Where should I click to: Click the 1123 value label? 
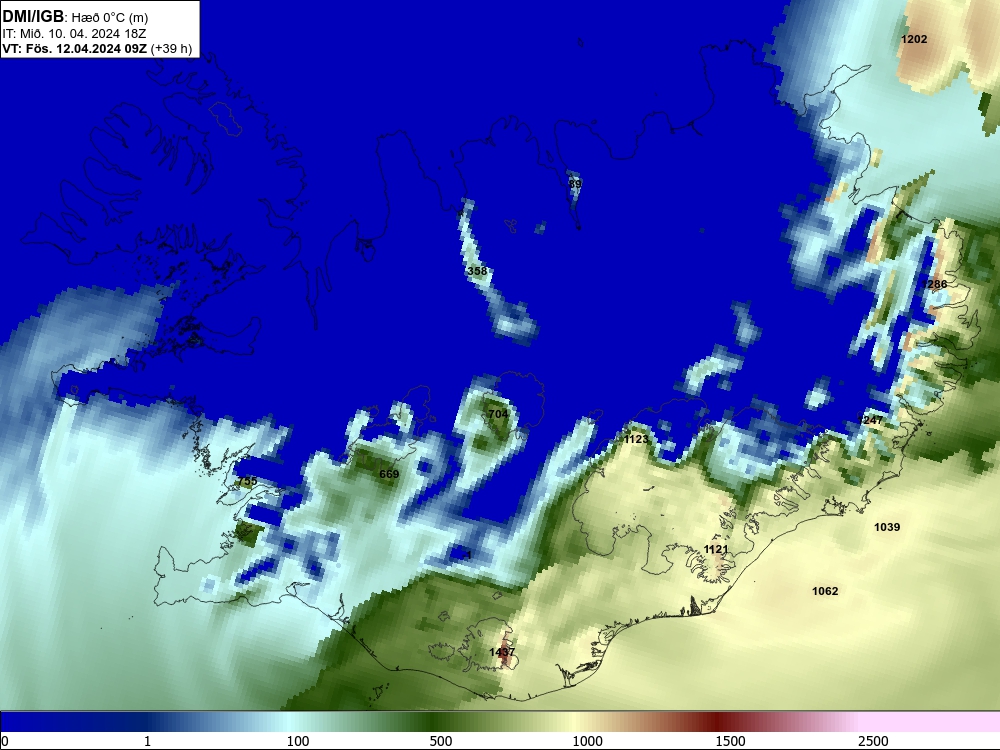(x=636, y=439)
